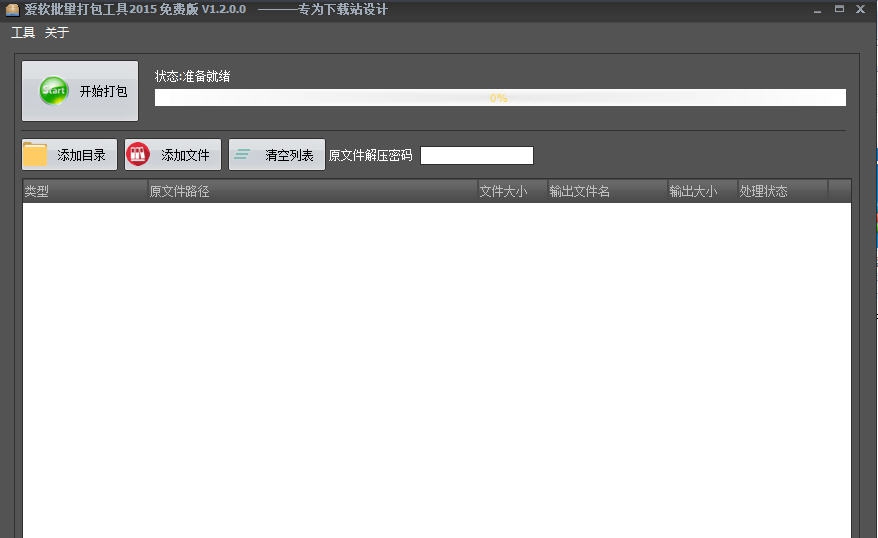The image size is (878, 538).
Task: Sort by the 原文件路径 column header
Action: pos(312,191)
